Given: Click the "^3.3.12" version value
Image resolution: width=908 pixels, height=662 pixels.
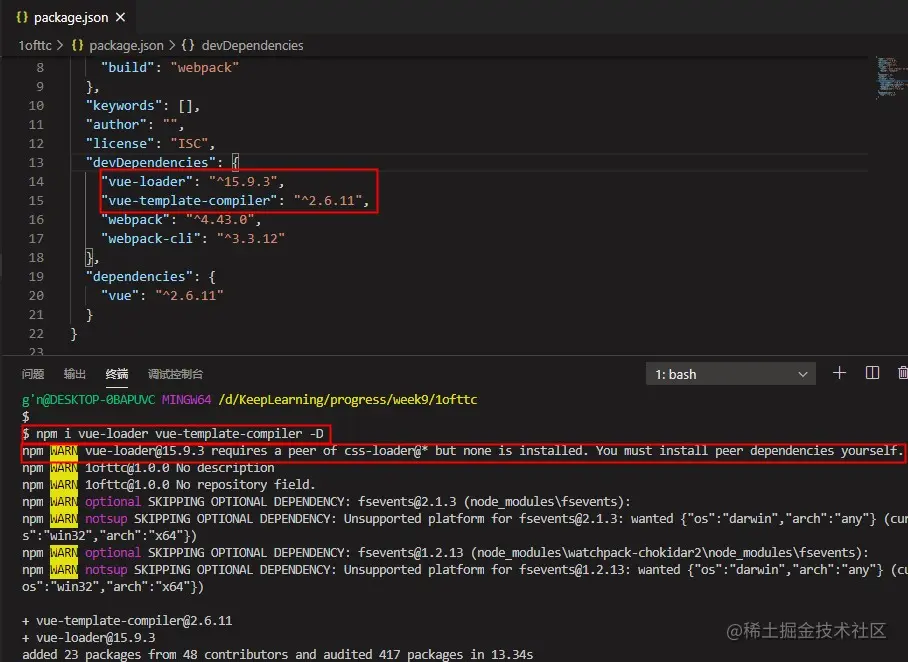Looking at the screenshot, I should coord(251,239).
